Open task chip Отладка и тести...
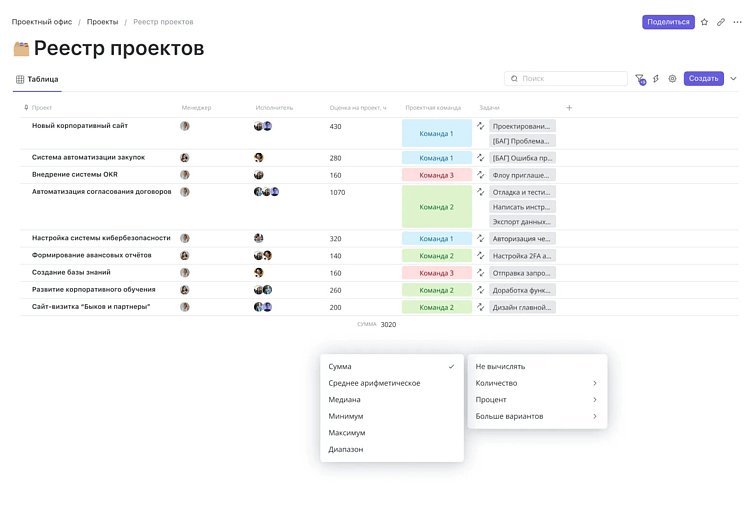 click(x=522, y=192)
